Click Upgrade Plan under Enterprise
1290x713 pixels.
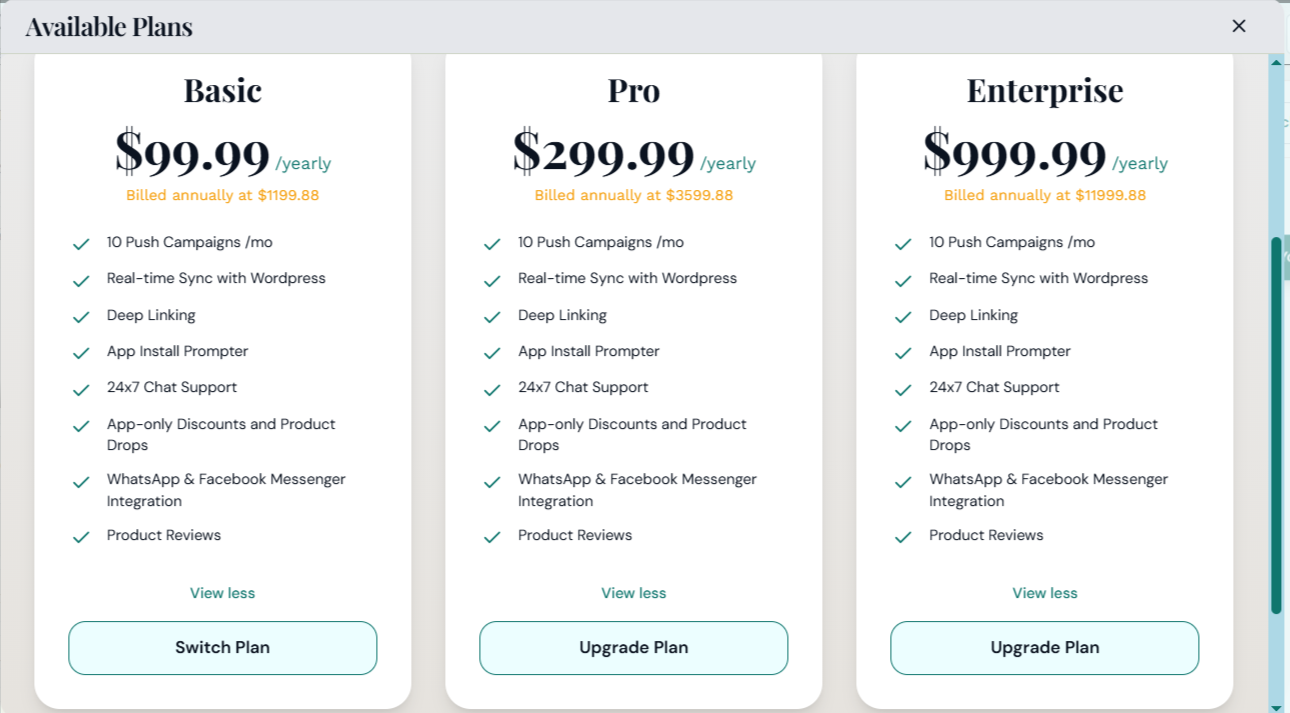(1044, 648)
